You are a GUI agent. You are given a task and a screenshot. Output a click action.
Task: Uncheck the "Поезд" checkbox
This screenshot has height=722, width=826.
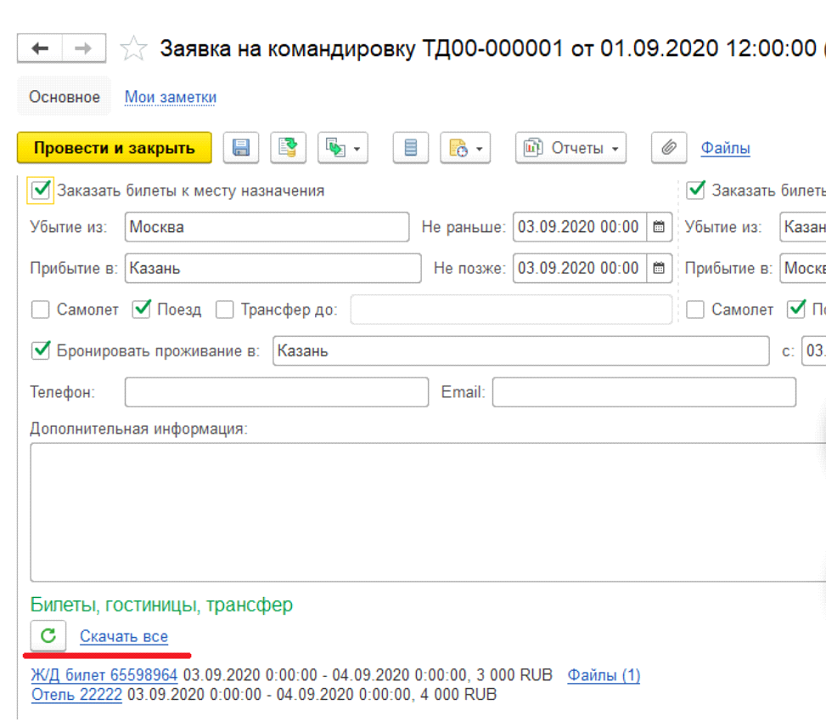[x=142, y=310]
